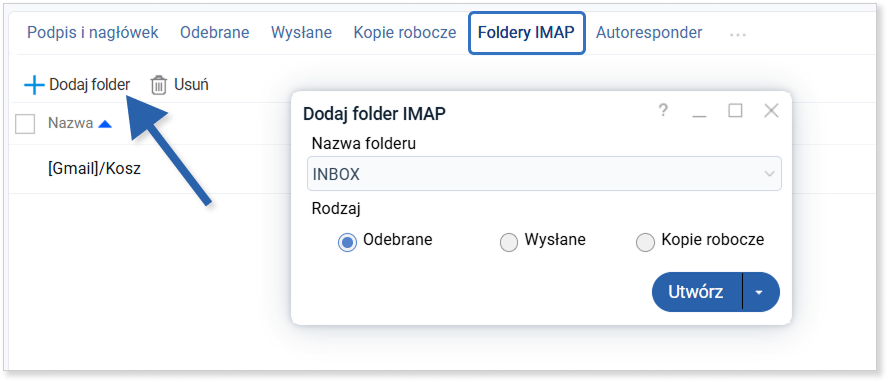Minimize the Dodaj folder IMAP dialog

tap(699, 111)
